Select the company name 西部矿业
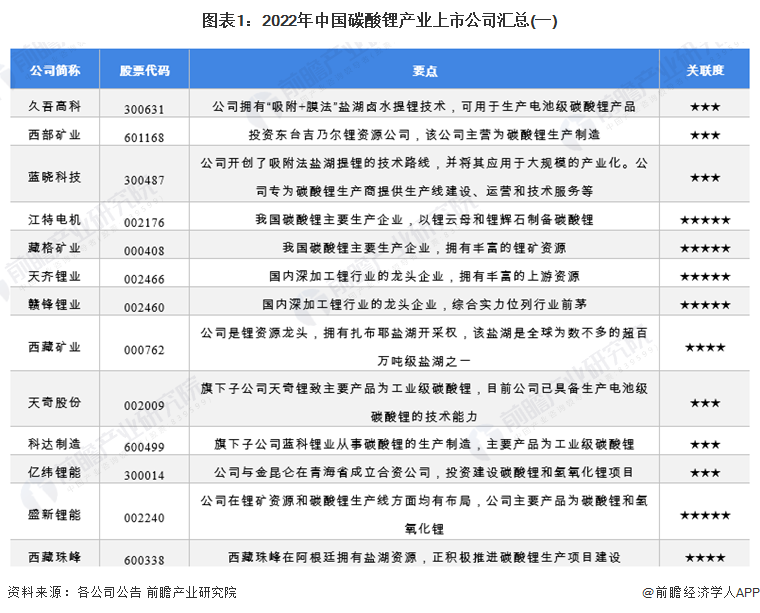 click(54, 134)
